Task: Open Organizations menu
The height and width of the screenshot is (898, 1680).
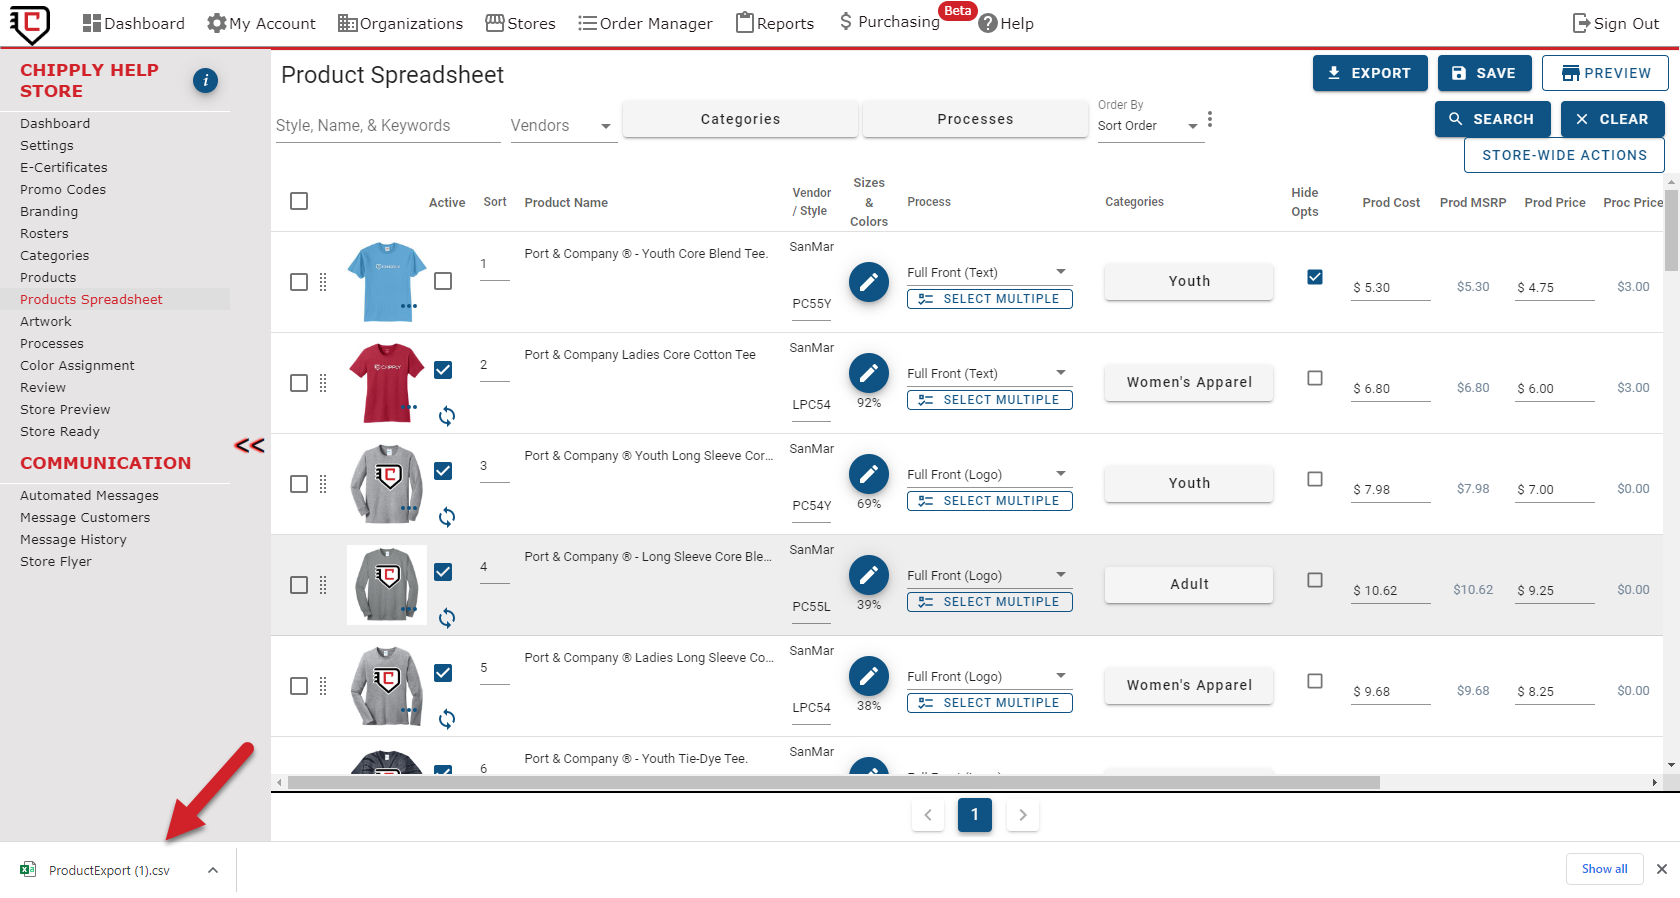Action: pos(400,23)
